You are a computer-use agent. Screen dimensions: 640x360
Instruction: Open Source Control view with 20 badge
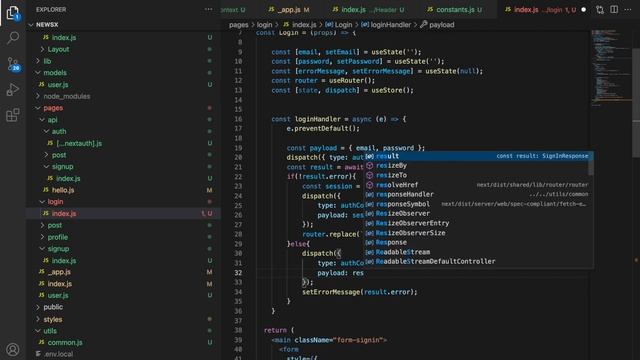coord(13,64)
